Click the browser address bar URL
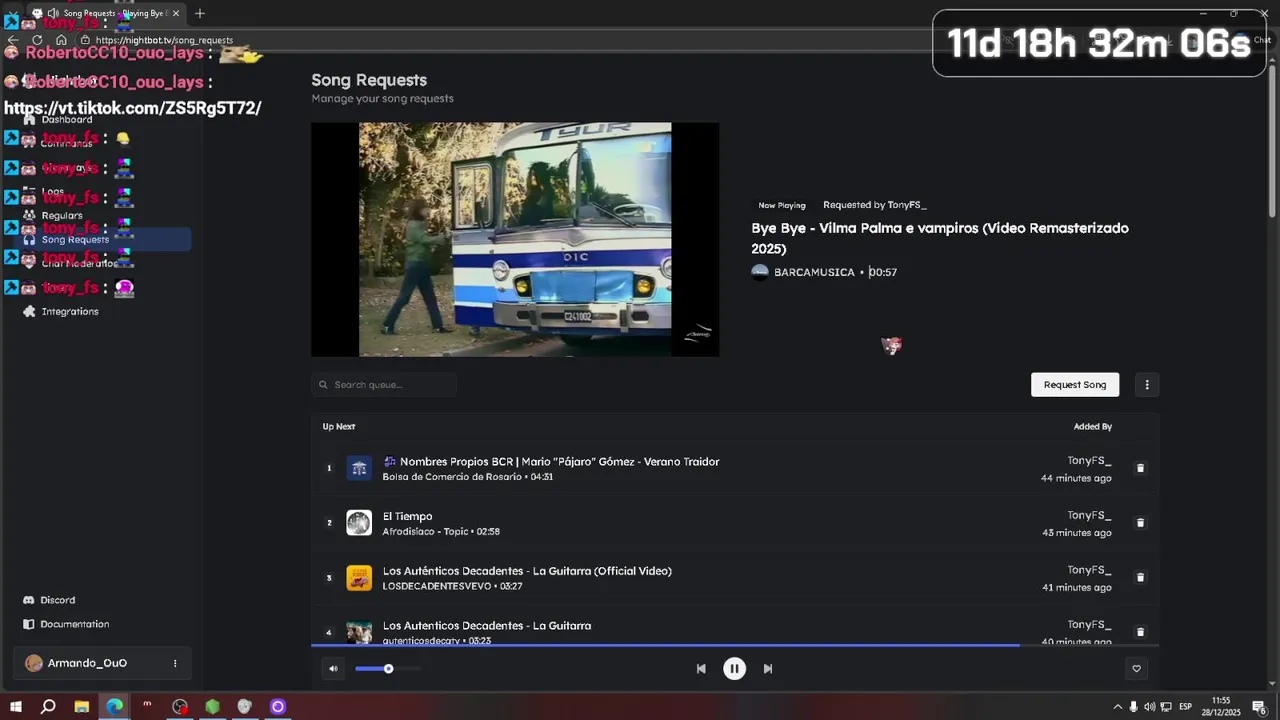The height and width of the screenshot is (720, 1280). (x=165, y=40)
